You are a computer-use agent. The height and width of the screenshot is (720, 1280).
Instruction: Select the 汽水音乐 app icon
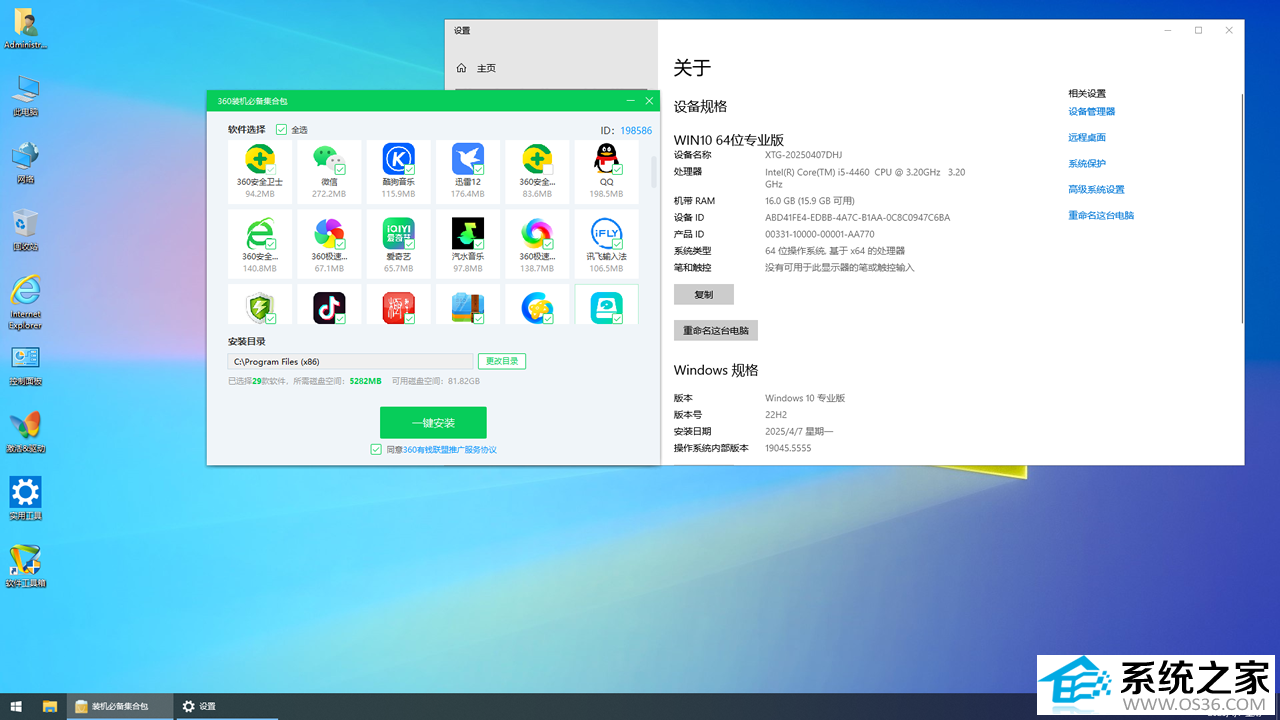pos(467,234)
